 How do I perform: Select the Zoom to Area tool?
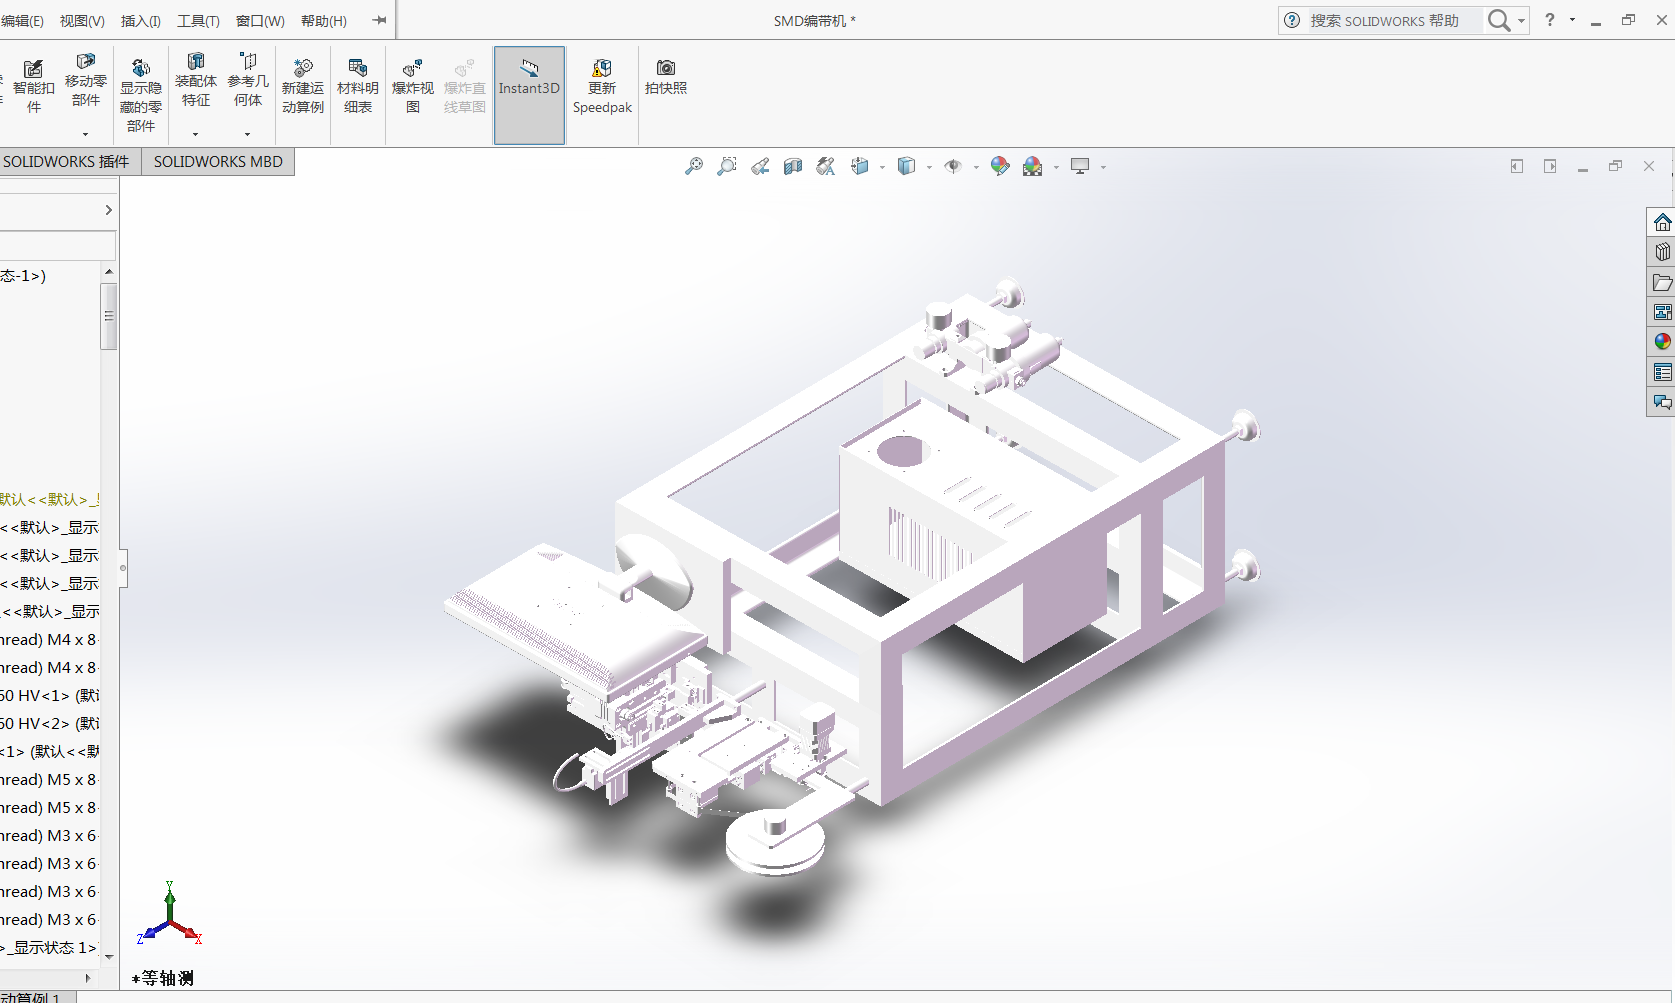click(727, 167)
